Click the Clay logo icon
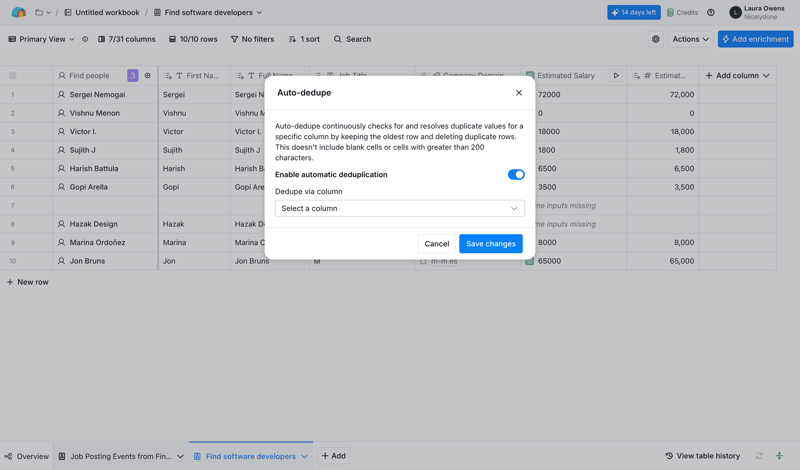The height and width of the screenshot is (470, 800). [19, 12]
